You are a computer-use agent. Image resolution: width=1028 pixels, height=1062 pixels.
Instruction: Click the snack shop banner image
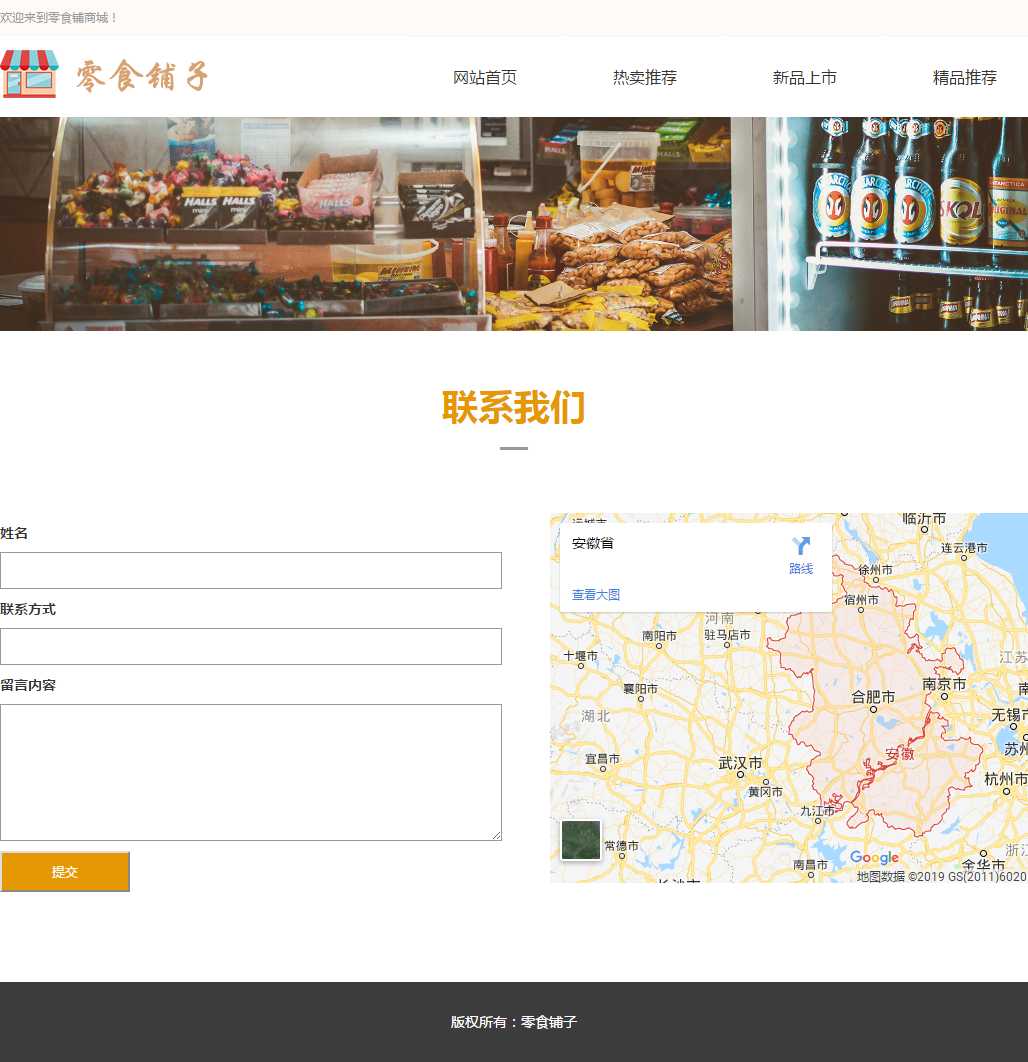(x=514, y=224)
